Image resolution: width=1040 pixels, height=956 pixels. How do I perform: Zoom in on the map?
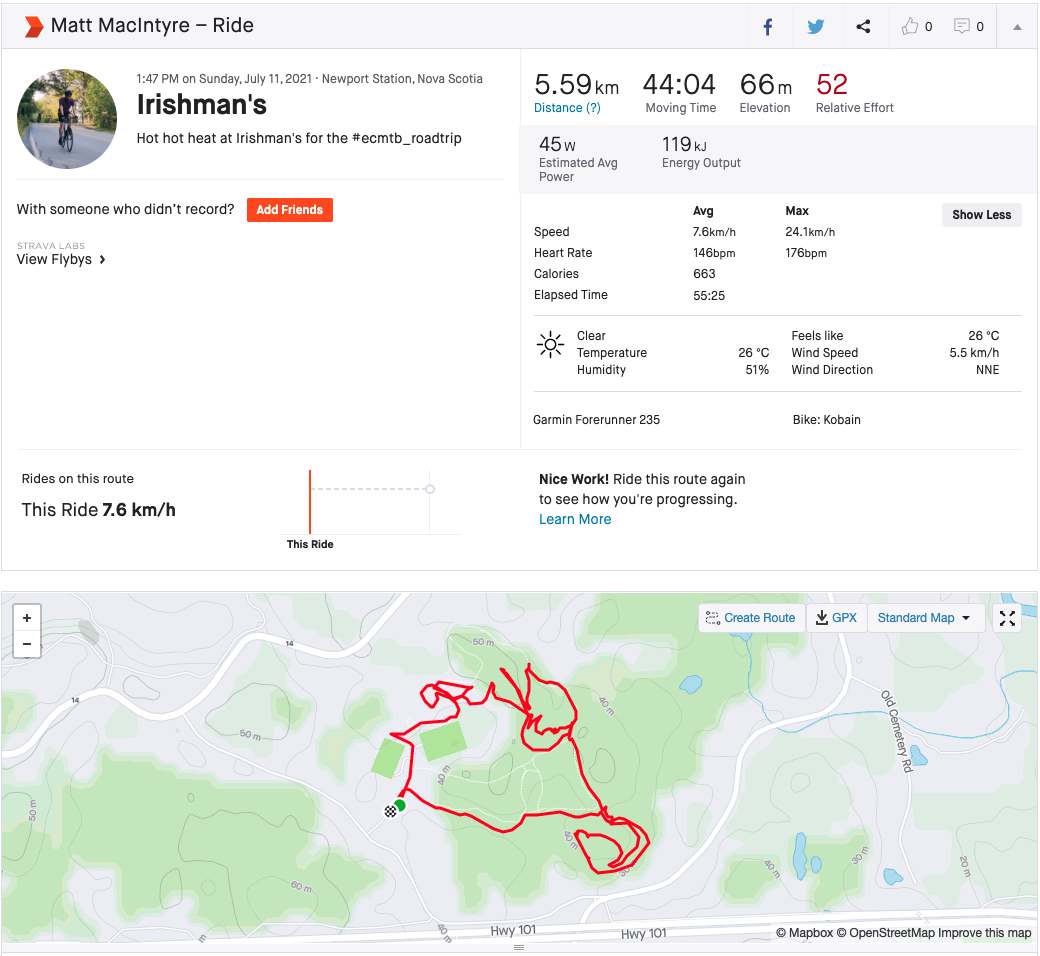[x=27, y=618]
